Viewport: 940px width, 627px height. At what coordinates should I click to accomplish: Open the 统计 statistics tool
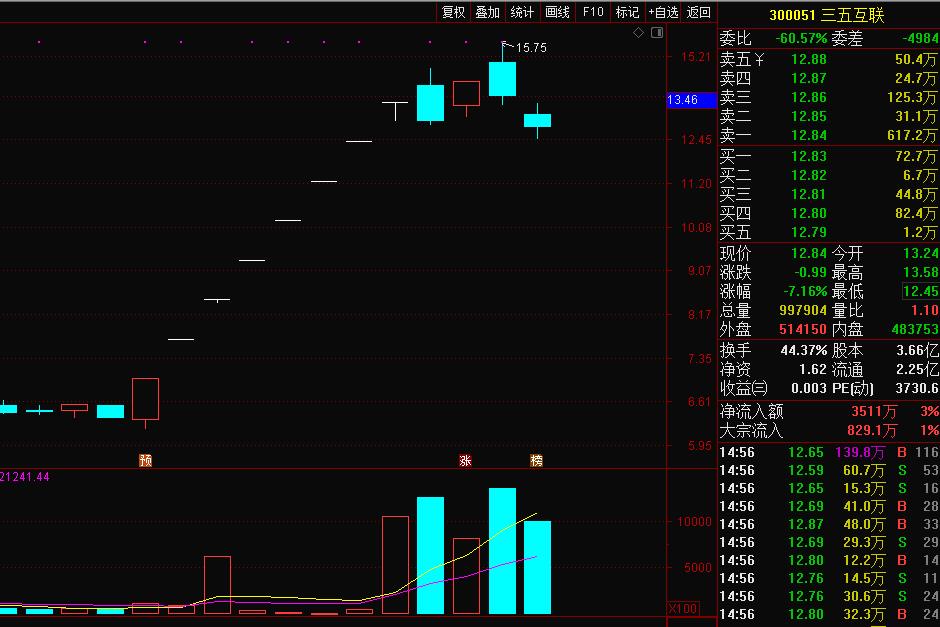tap(522, 12)
